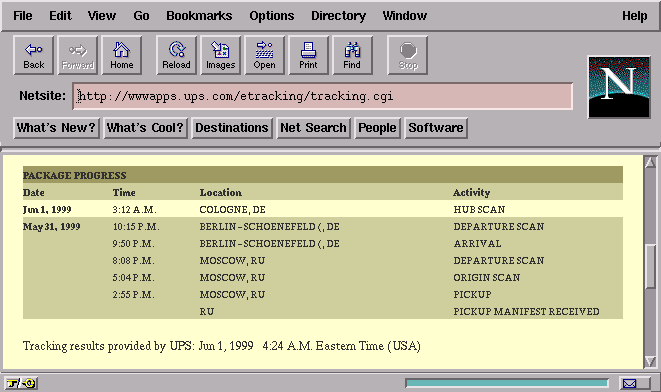The width and height of the screenshot is (661, 392).
Task: Click the What's Cool? directory button
Action: [x=145, y=128]
